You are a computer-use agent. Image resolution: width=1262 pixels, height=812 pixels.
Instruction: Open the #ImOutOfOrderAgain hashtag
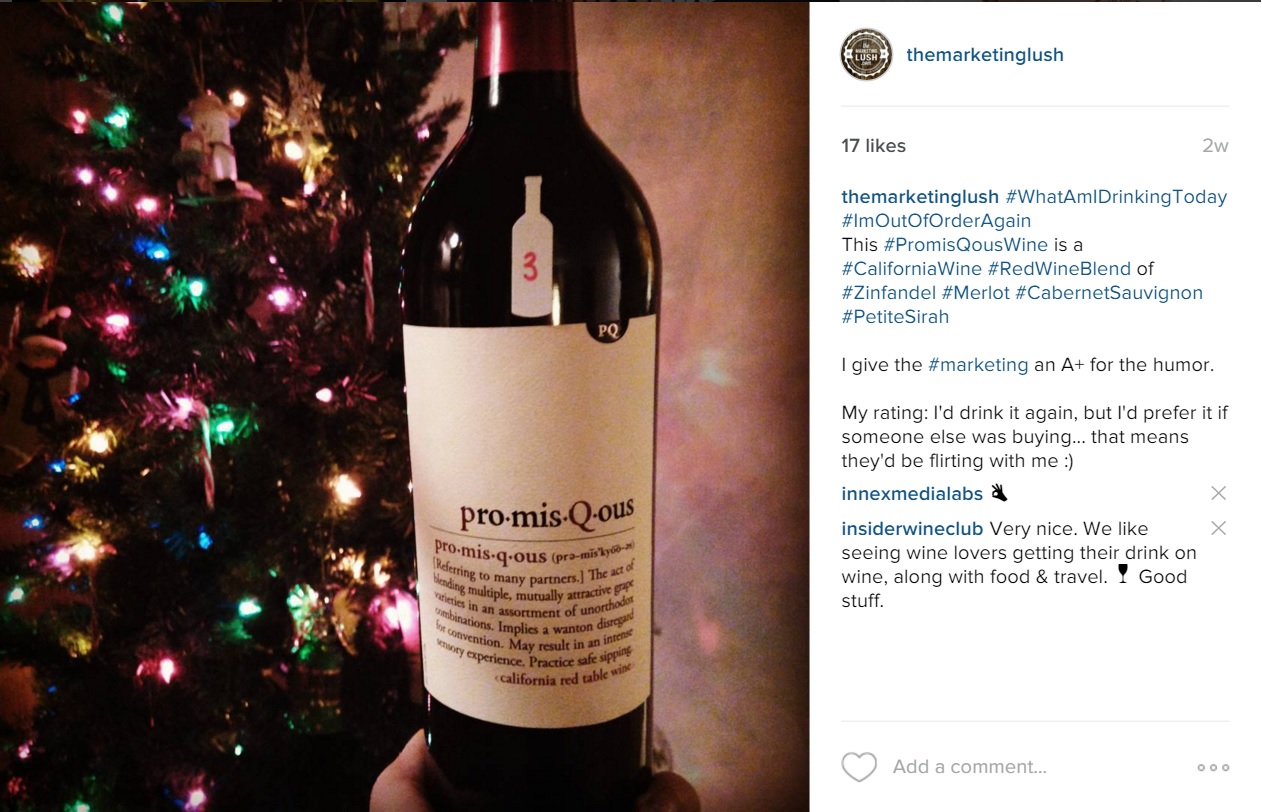tap(936, 221)
